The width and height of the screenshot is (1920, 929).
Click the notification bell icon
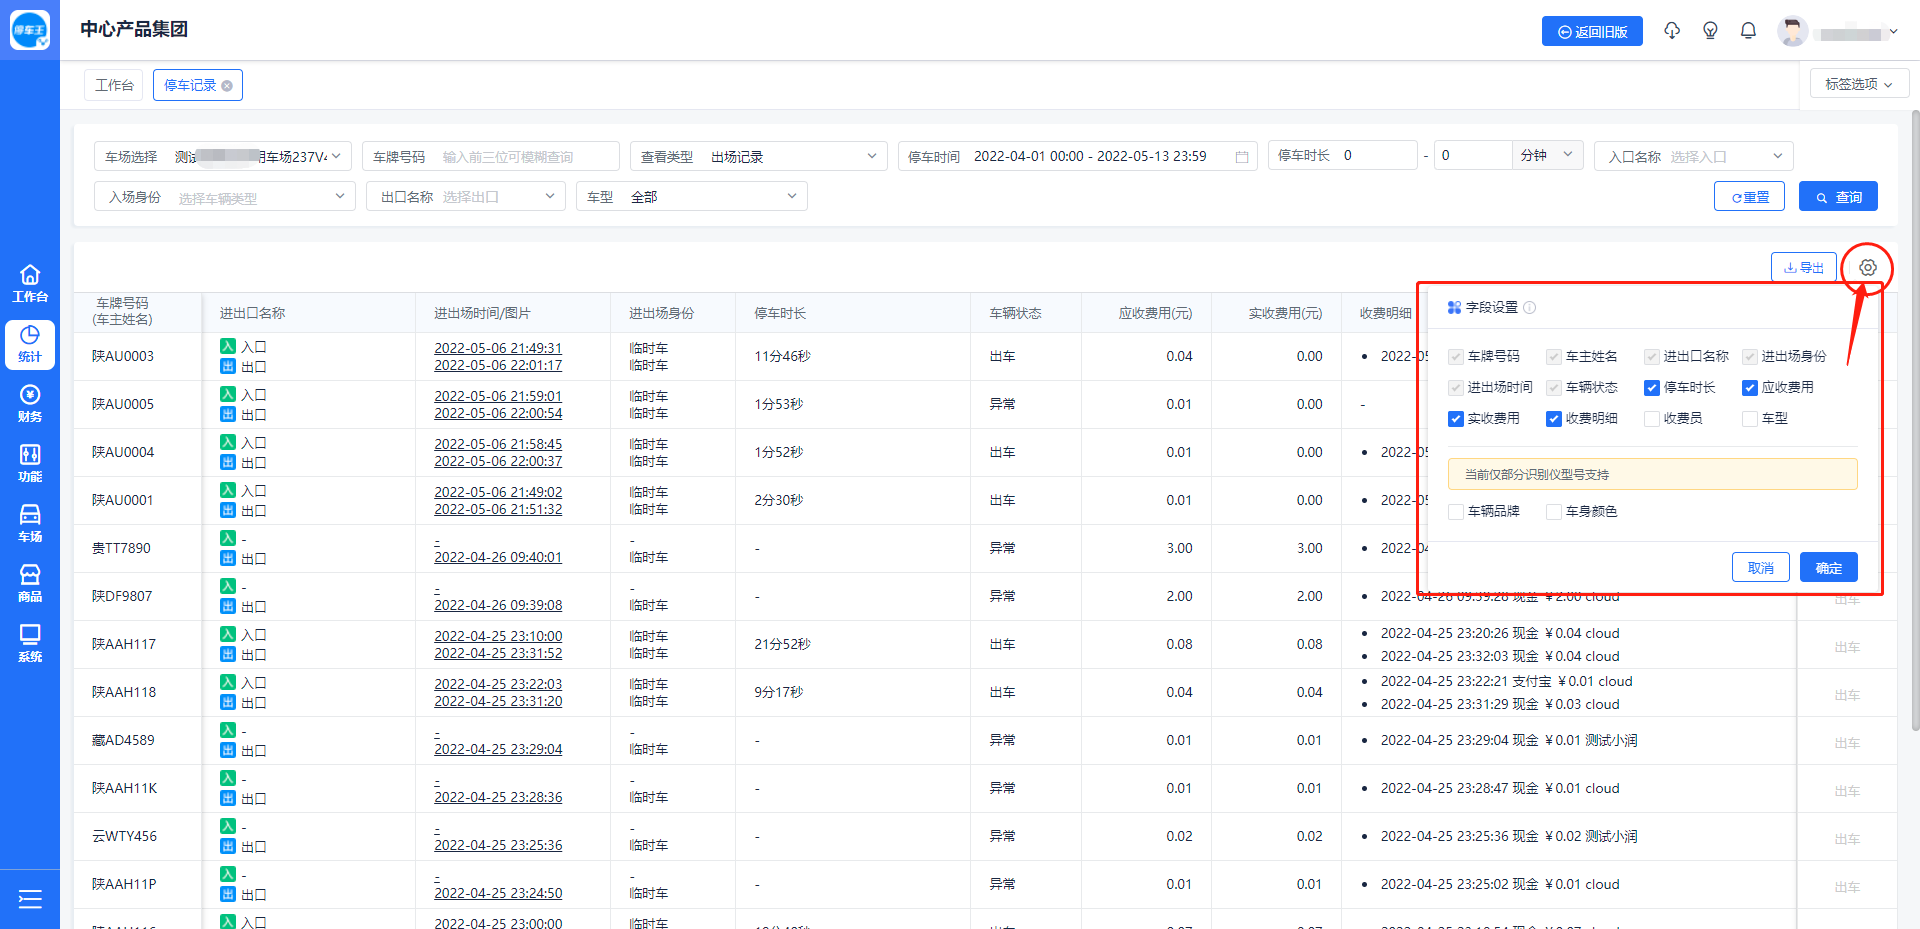click(x=1748, y=31)
